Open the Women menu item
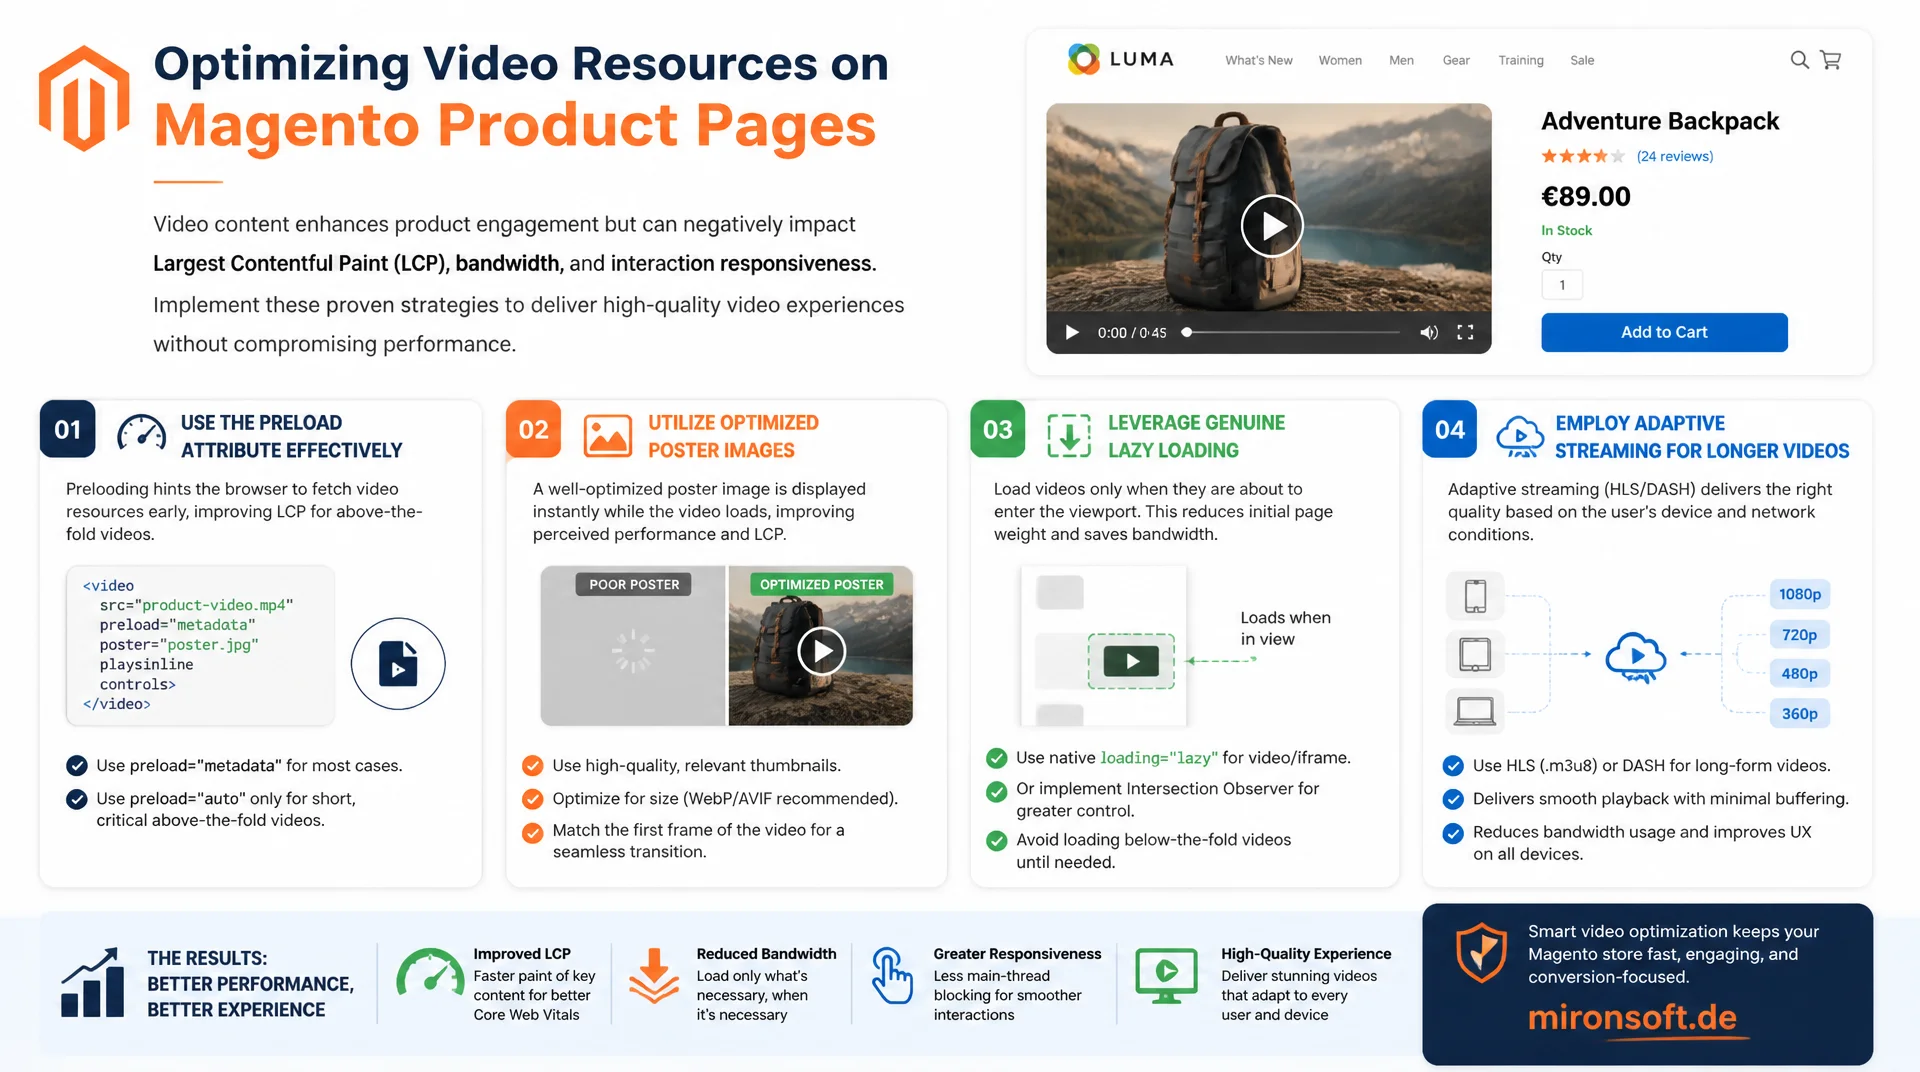The width and height of the screenshot is (1920, 1072). point(1340,60)
